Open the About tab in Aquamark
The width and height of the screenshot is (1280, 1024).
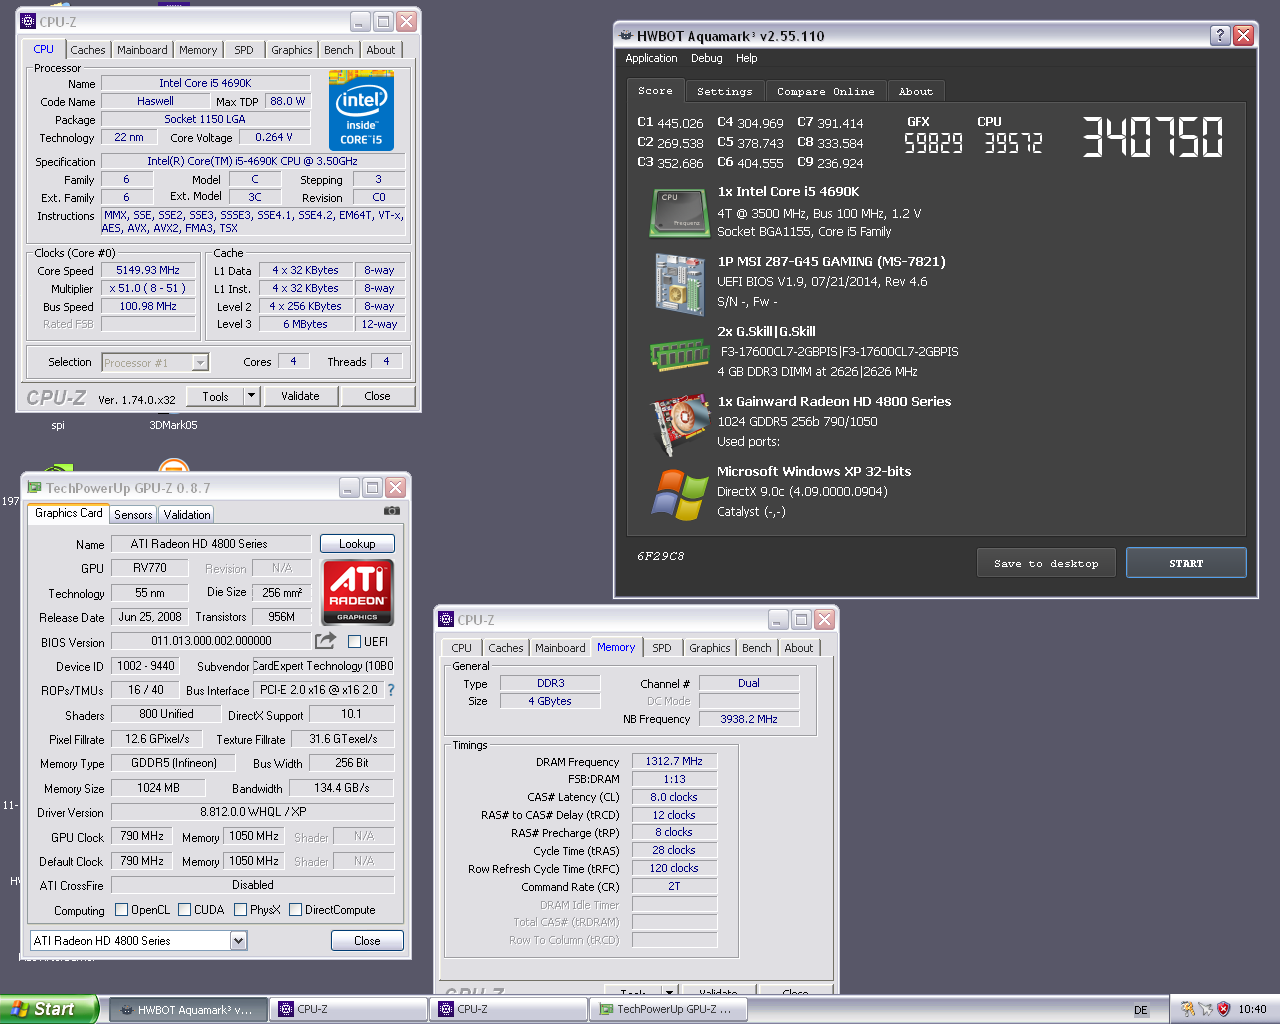(915, 91)
